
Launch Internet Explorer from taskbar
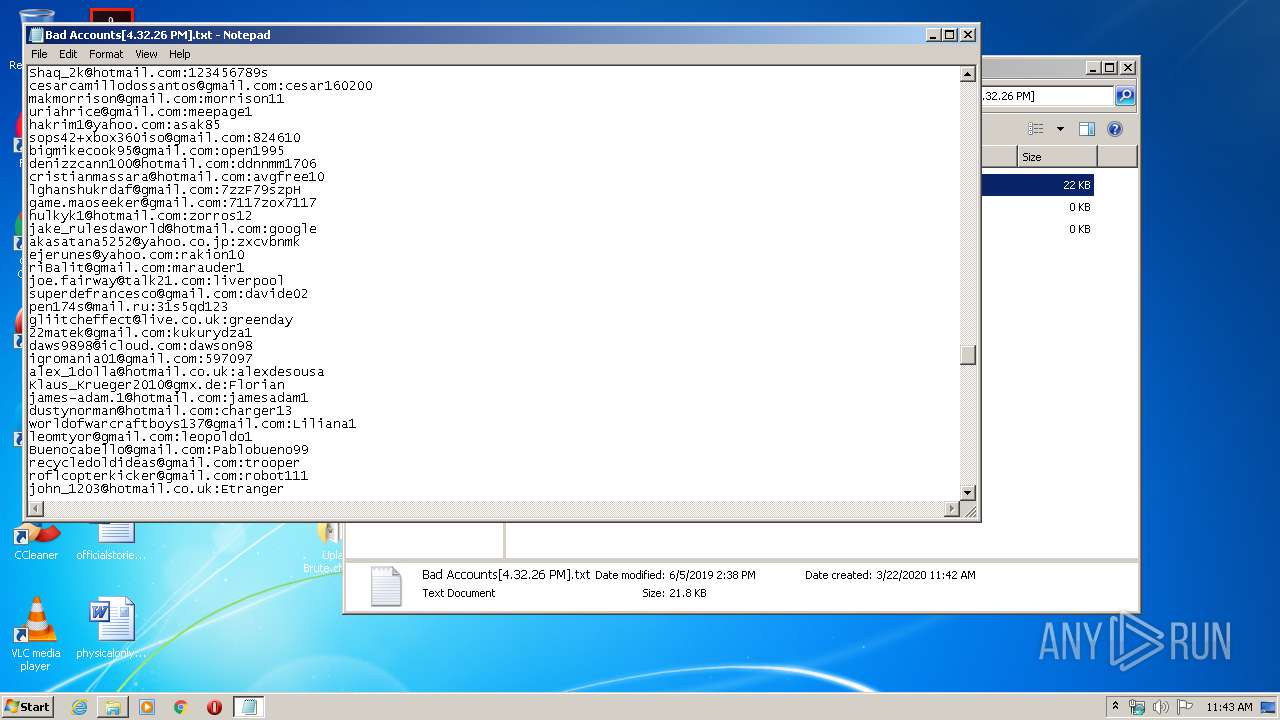pos(79,707)
